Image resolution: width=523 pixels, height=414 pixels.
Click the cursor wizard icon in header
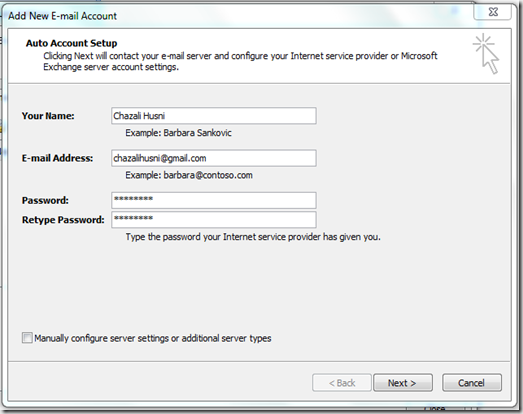486,54
